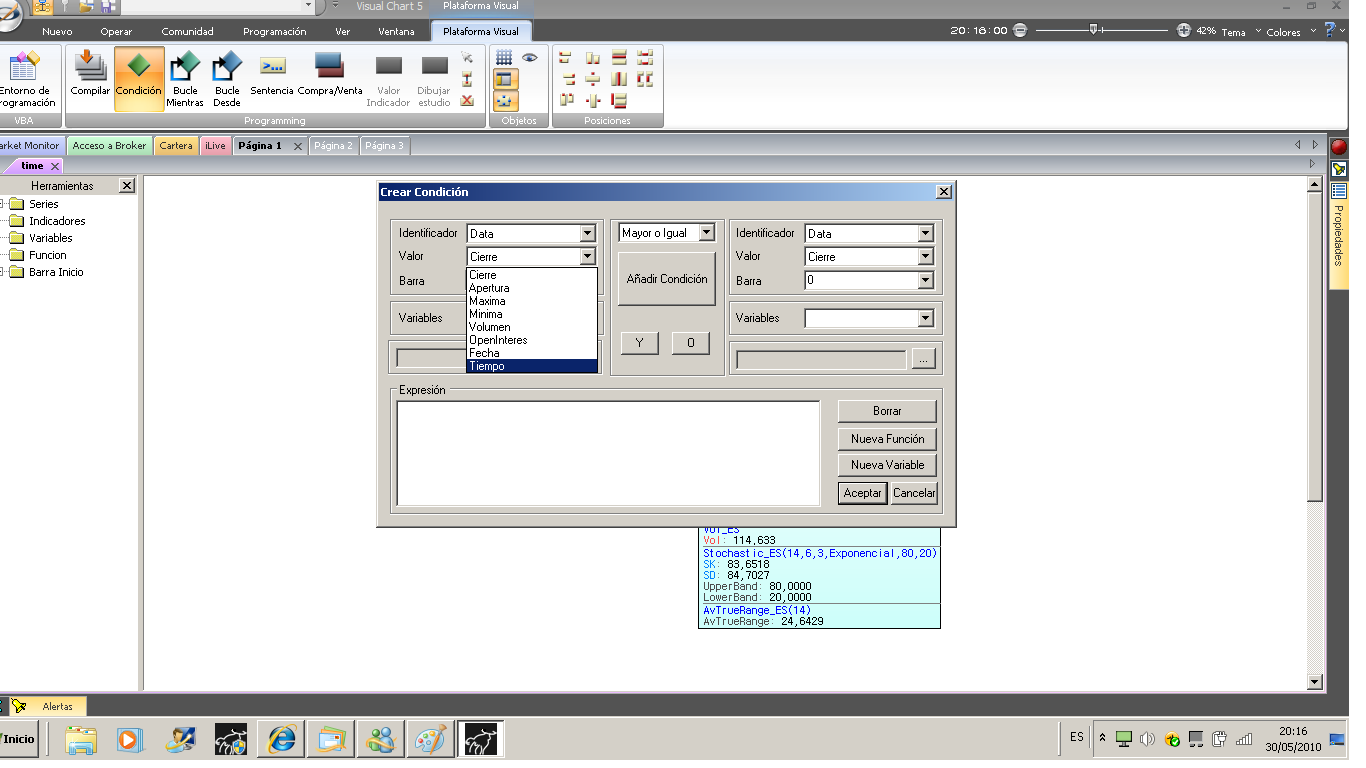This screenshot has height=768, width=1366.
Task: Click the Aceptar button
Action: [862, 493]
